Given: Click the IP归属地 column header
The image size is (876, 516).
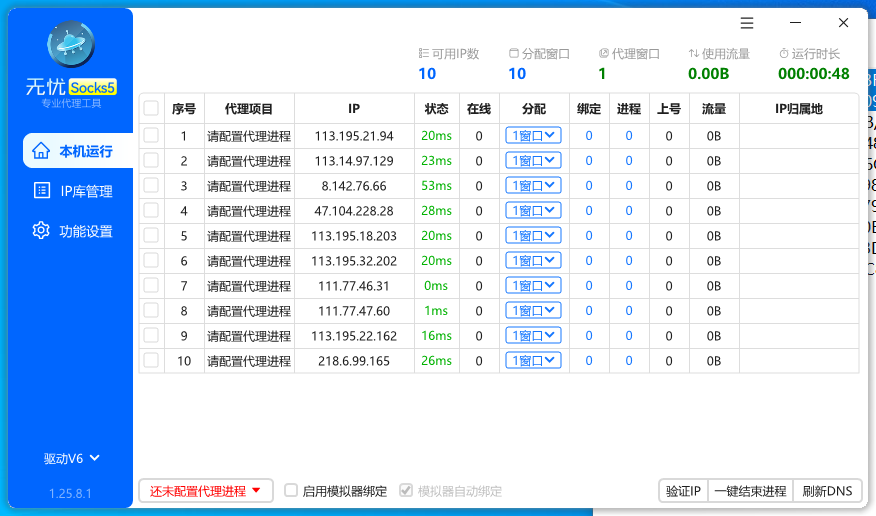Looking at the screenshot, I should coord(799,108).
